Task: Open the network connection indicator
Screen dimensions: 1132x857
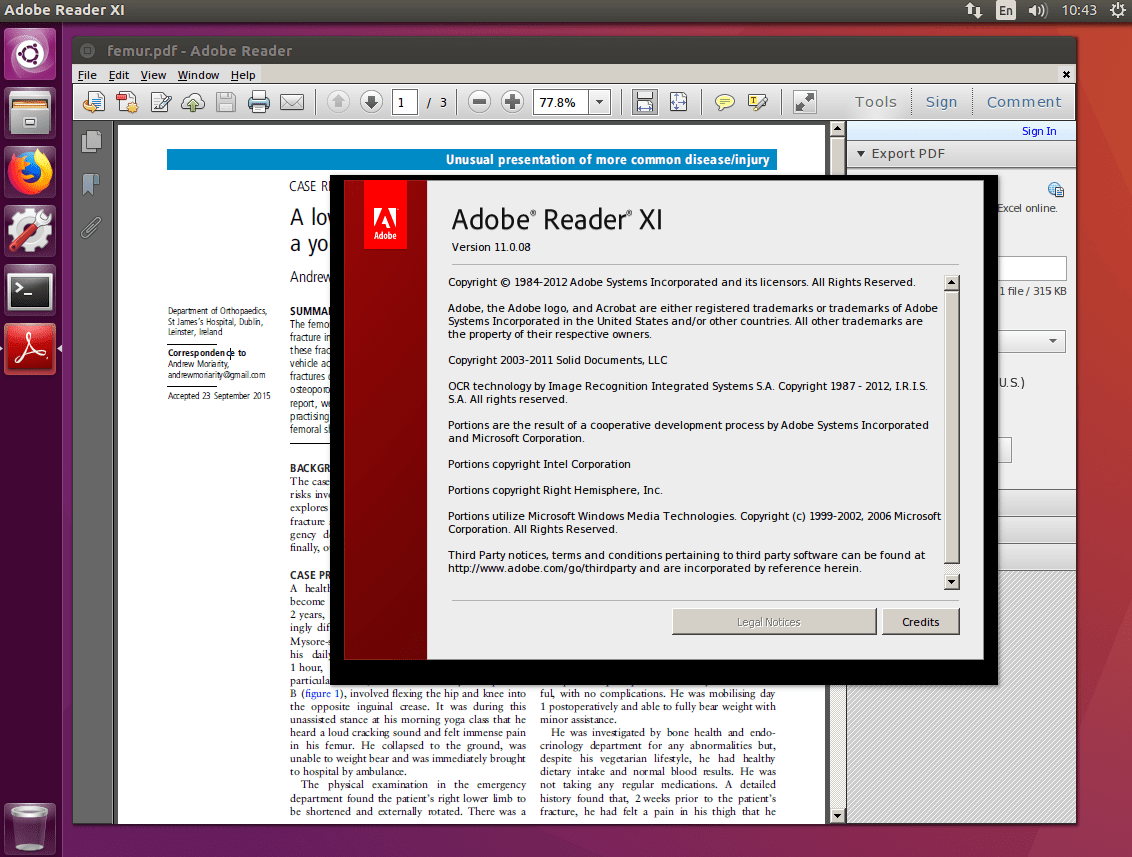Action: (x=974, y=10)
